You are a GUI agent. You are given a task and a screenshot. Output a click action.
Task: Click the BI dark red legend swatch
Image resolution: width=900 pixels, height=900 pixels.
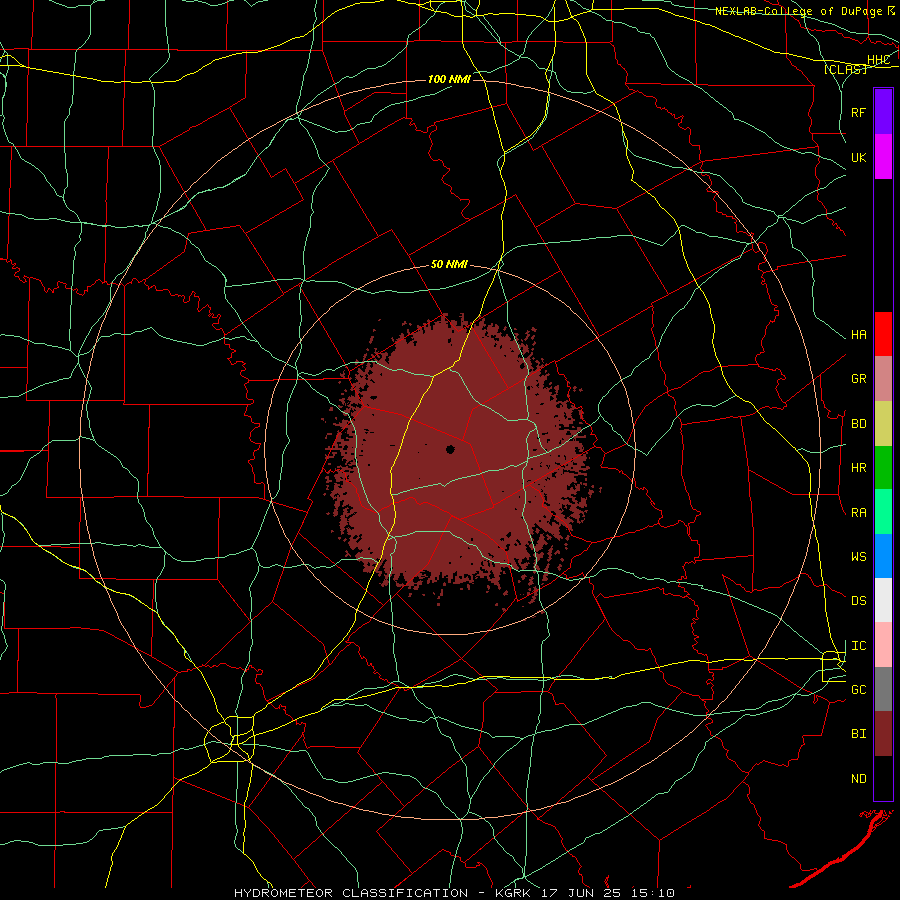point(883,734)
